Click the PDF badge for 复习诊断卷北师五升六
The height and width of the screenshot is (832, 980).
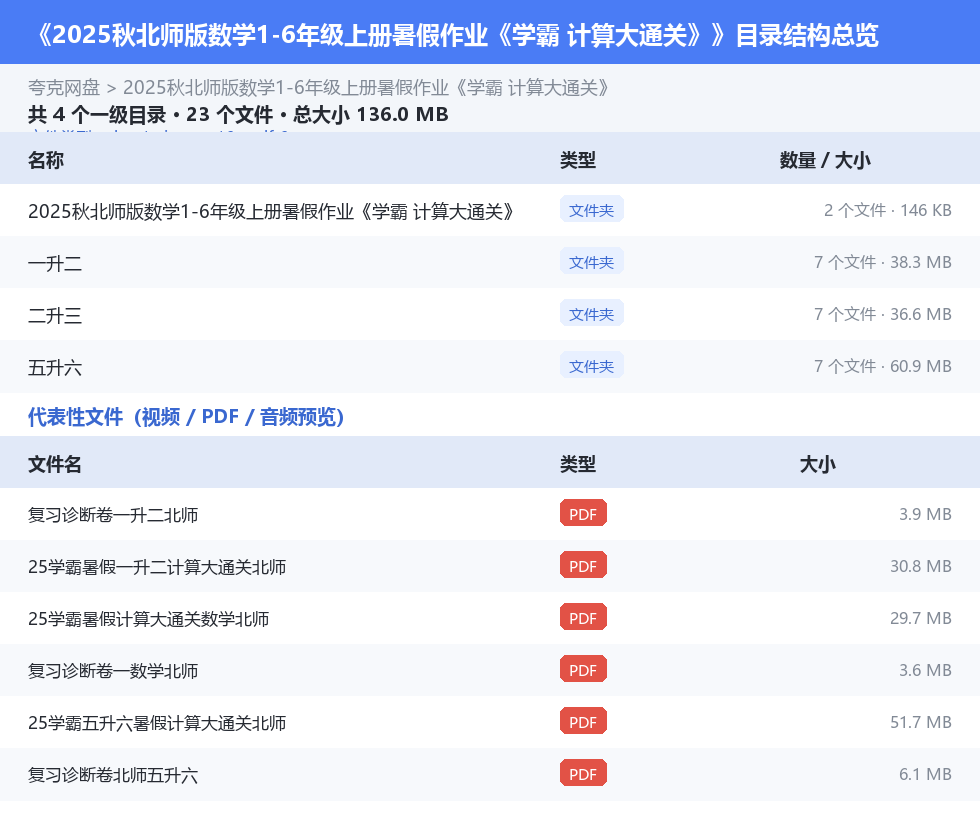tap(583, 773)
